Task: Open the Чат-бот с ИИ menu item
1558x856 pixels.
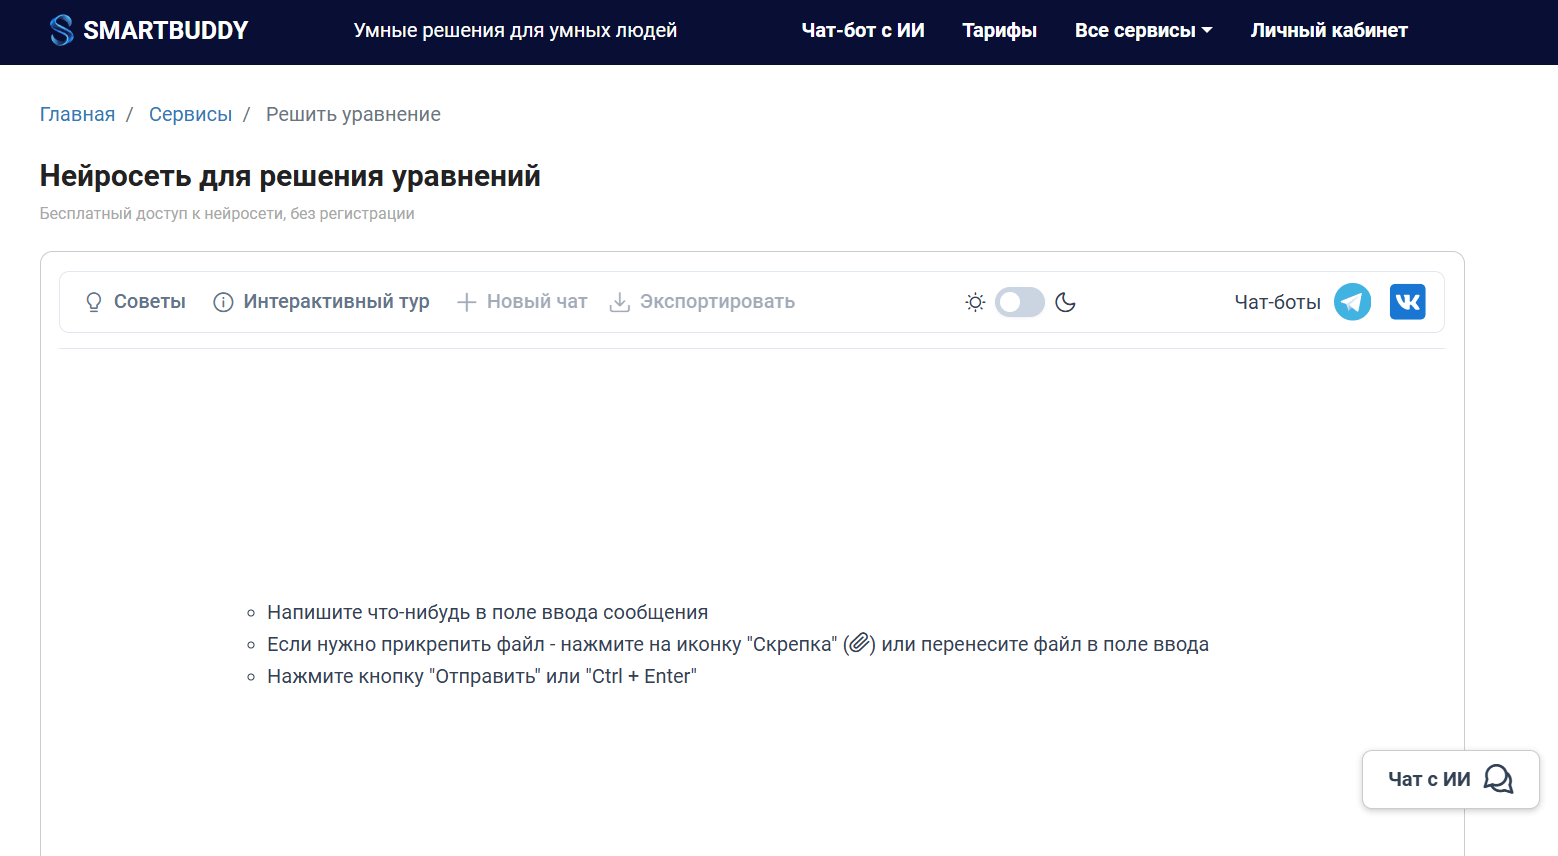Action: [863, 31]
